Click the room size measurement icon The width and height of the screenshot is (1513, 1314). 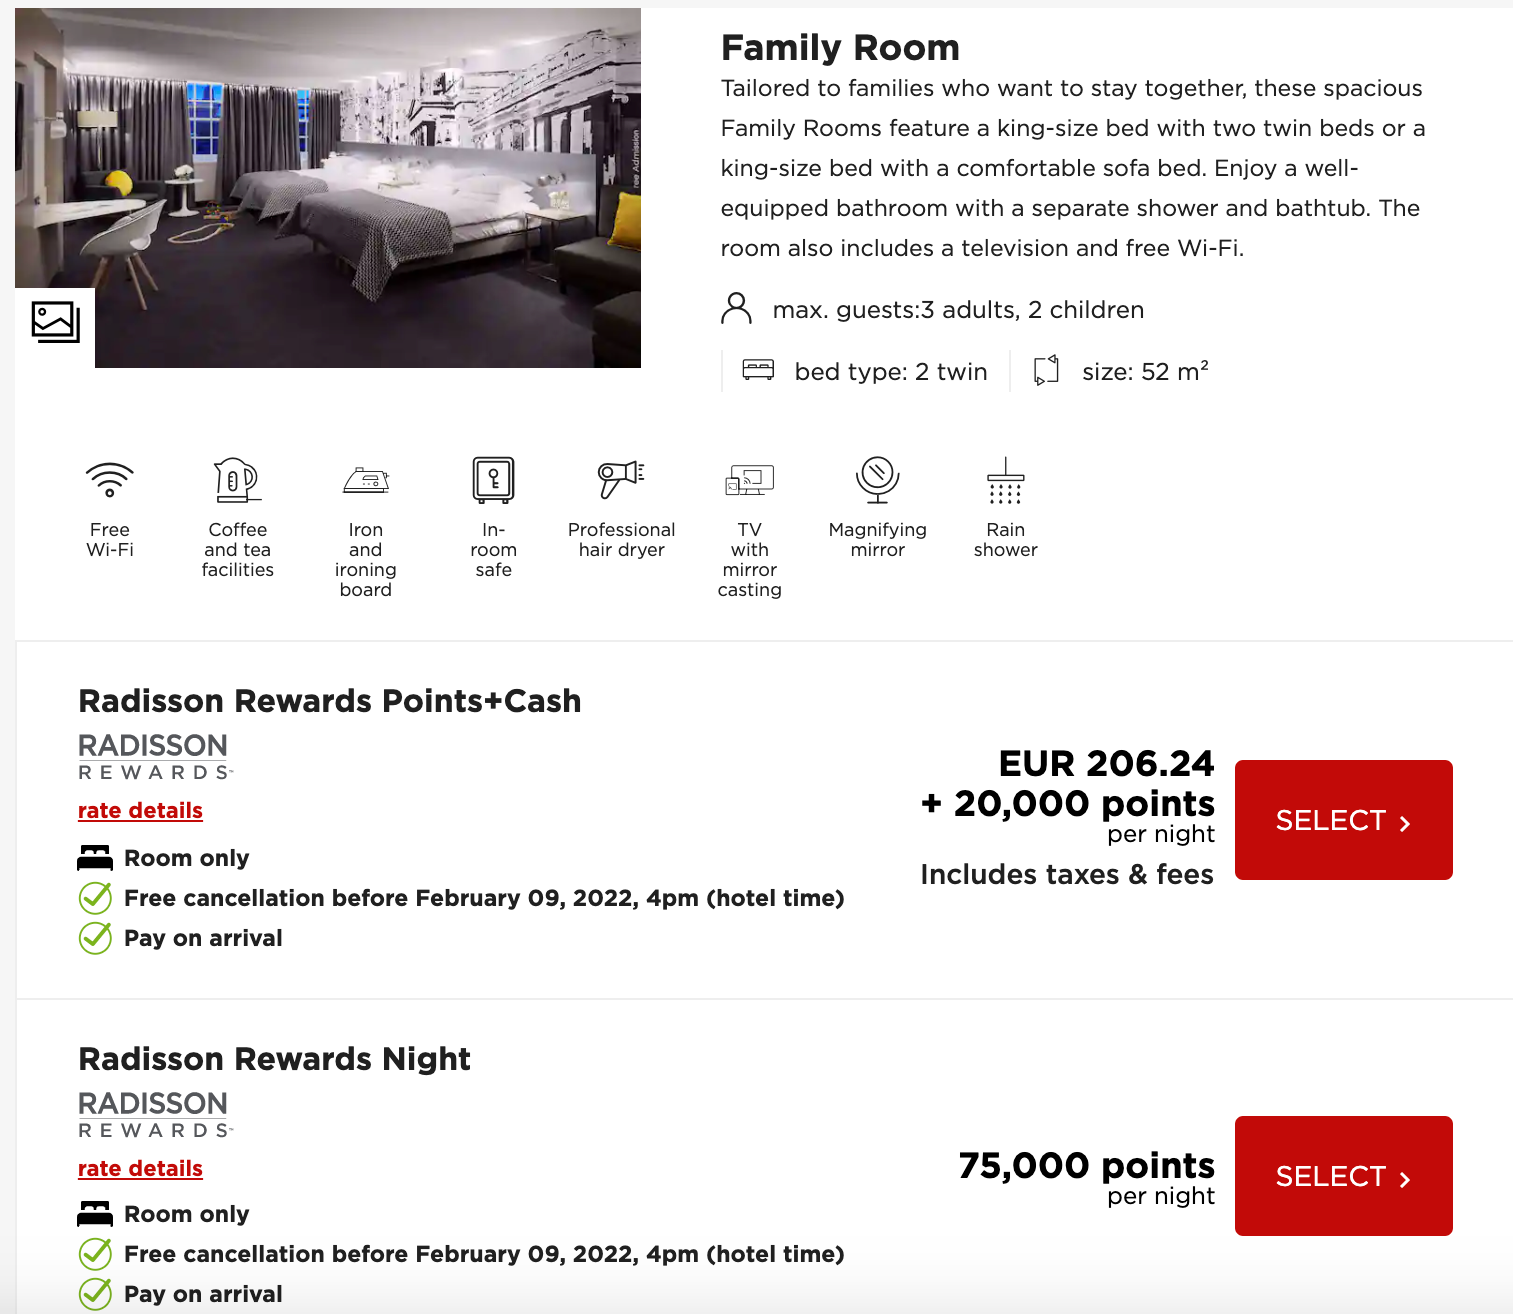(1046, 370)
